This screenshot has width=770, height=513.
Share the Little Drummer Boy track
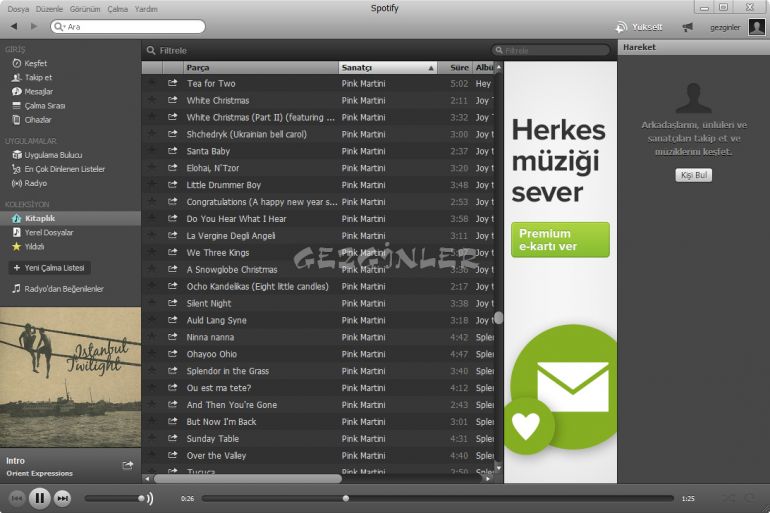(x=172, y=185)
